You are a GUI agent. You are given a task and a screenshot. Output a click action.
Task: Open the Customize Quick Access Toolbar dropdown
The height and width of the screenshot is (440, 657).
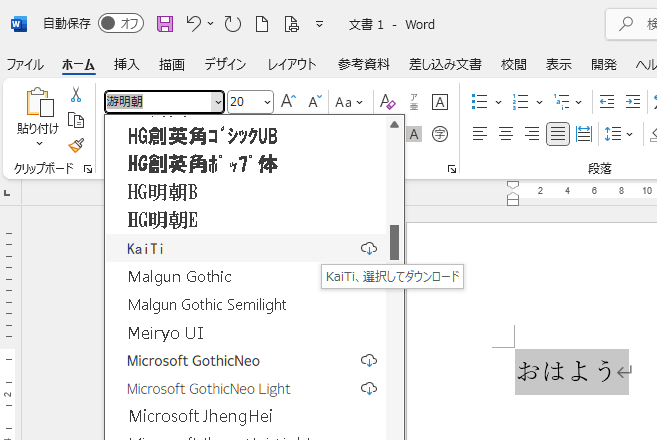[319, 24]
